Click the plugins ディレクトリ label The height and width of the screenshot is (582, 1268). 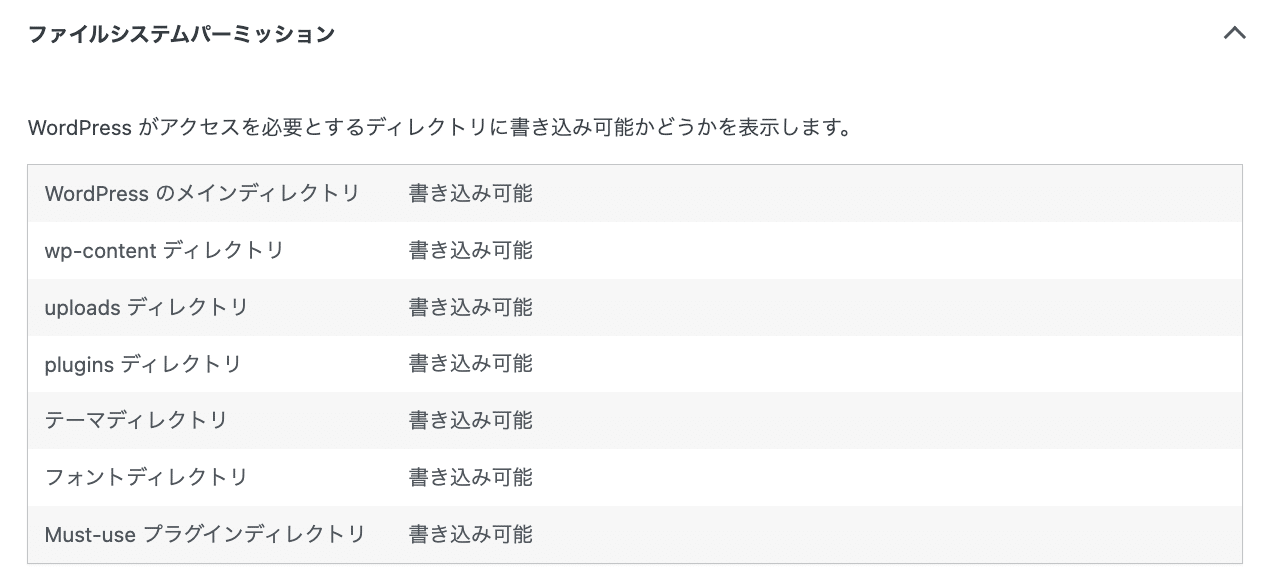coord(141,364)
